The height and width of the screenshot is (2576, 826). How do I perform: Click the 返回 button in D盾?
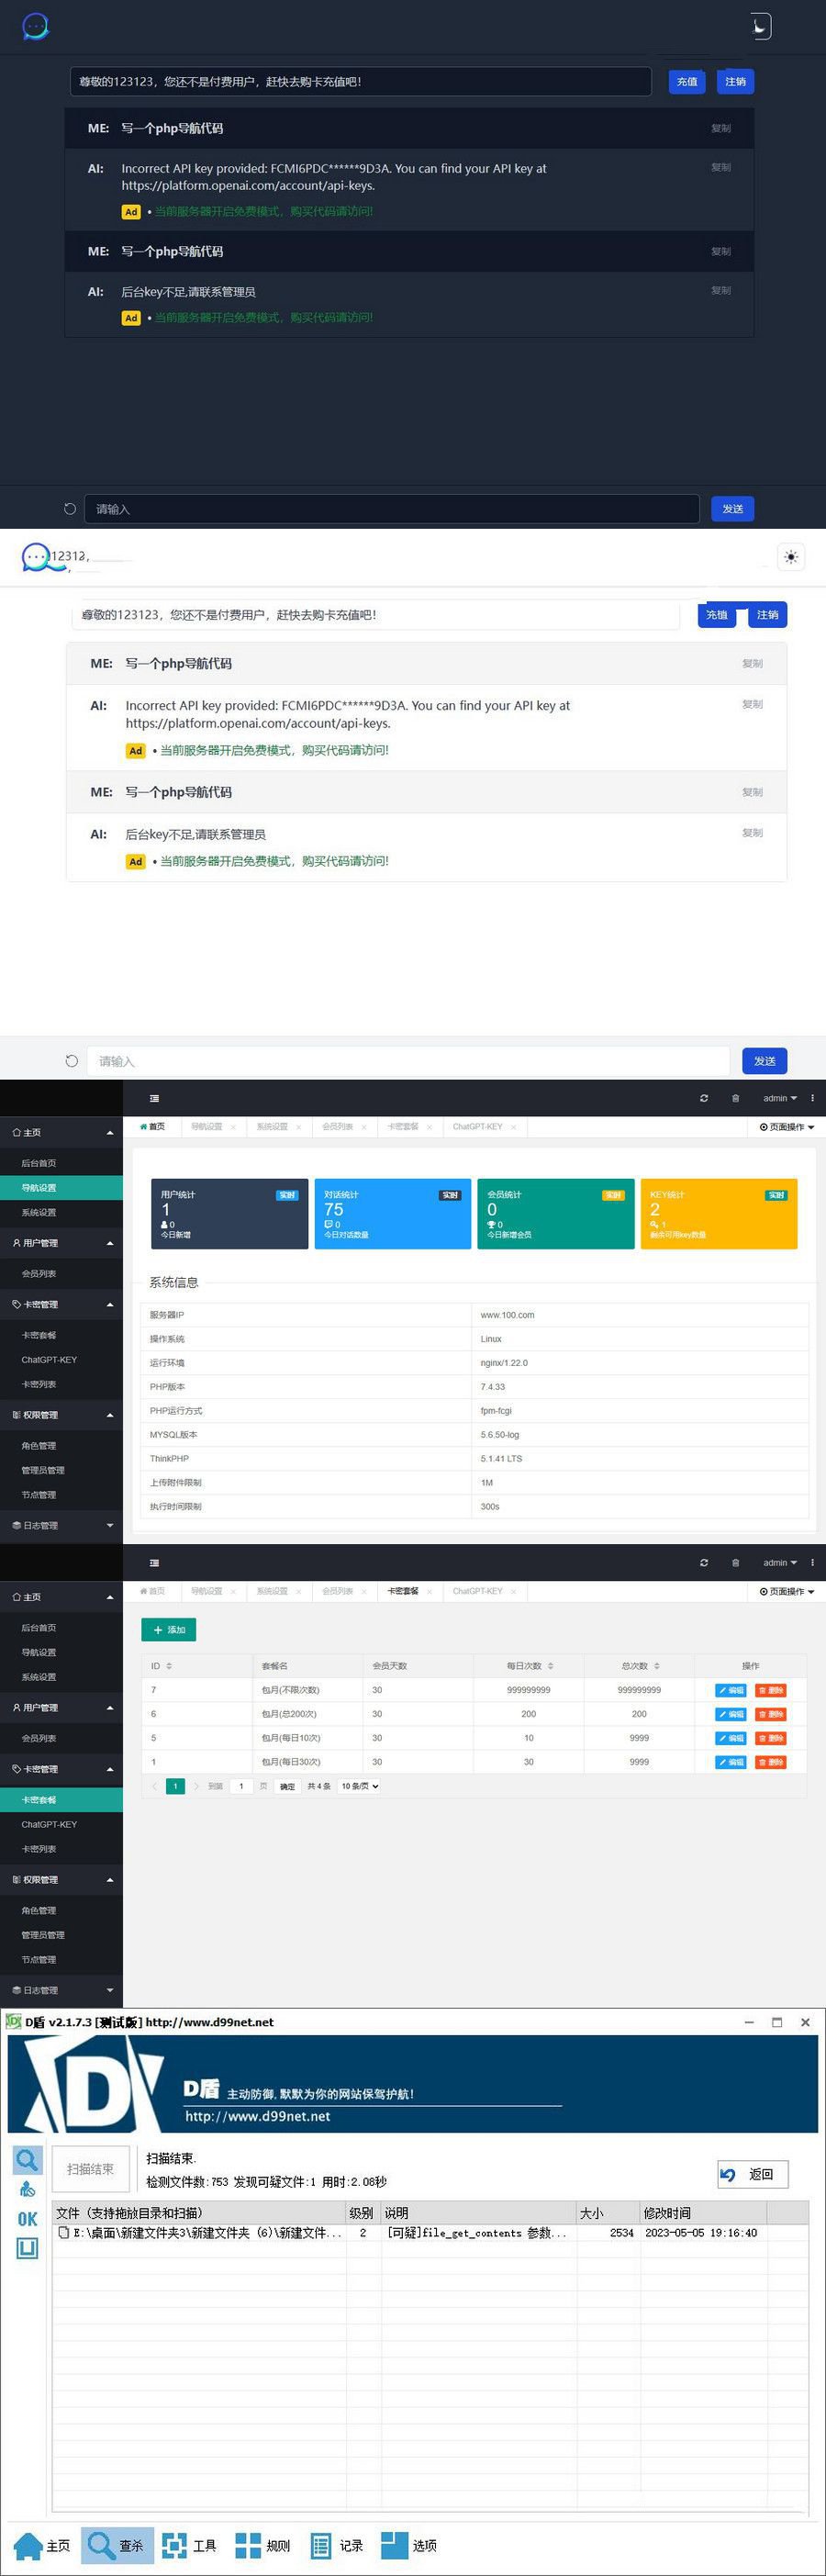(x=752, y=2174)
